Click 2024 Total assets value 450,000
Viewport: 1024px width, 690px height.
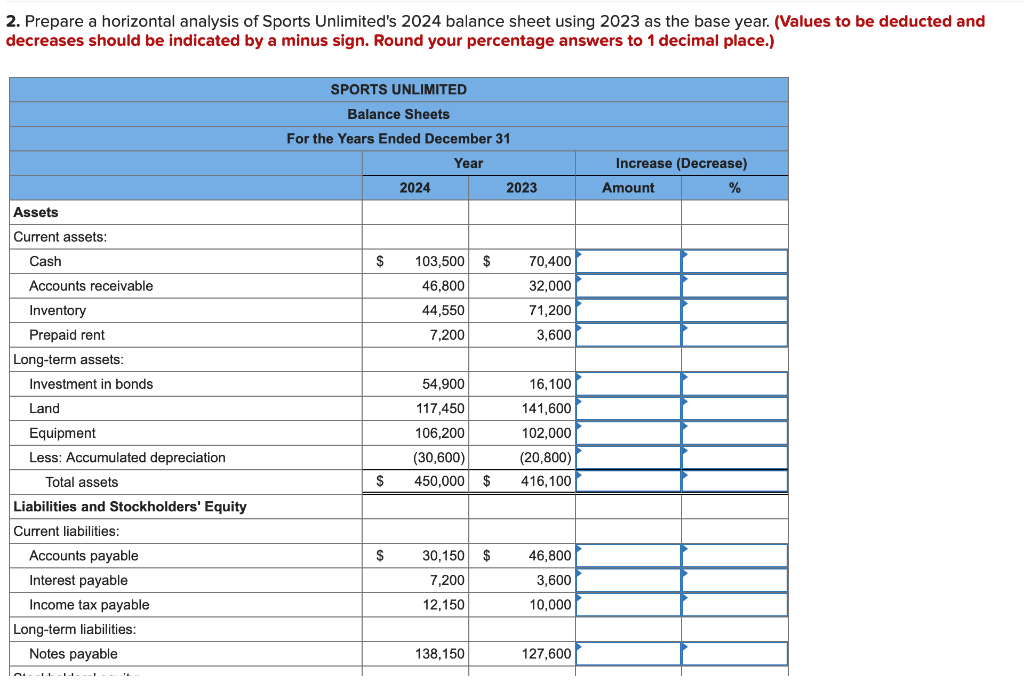[x=440, y=481]
